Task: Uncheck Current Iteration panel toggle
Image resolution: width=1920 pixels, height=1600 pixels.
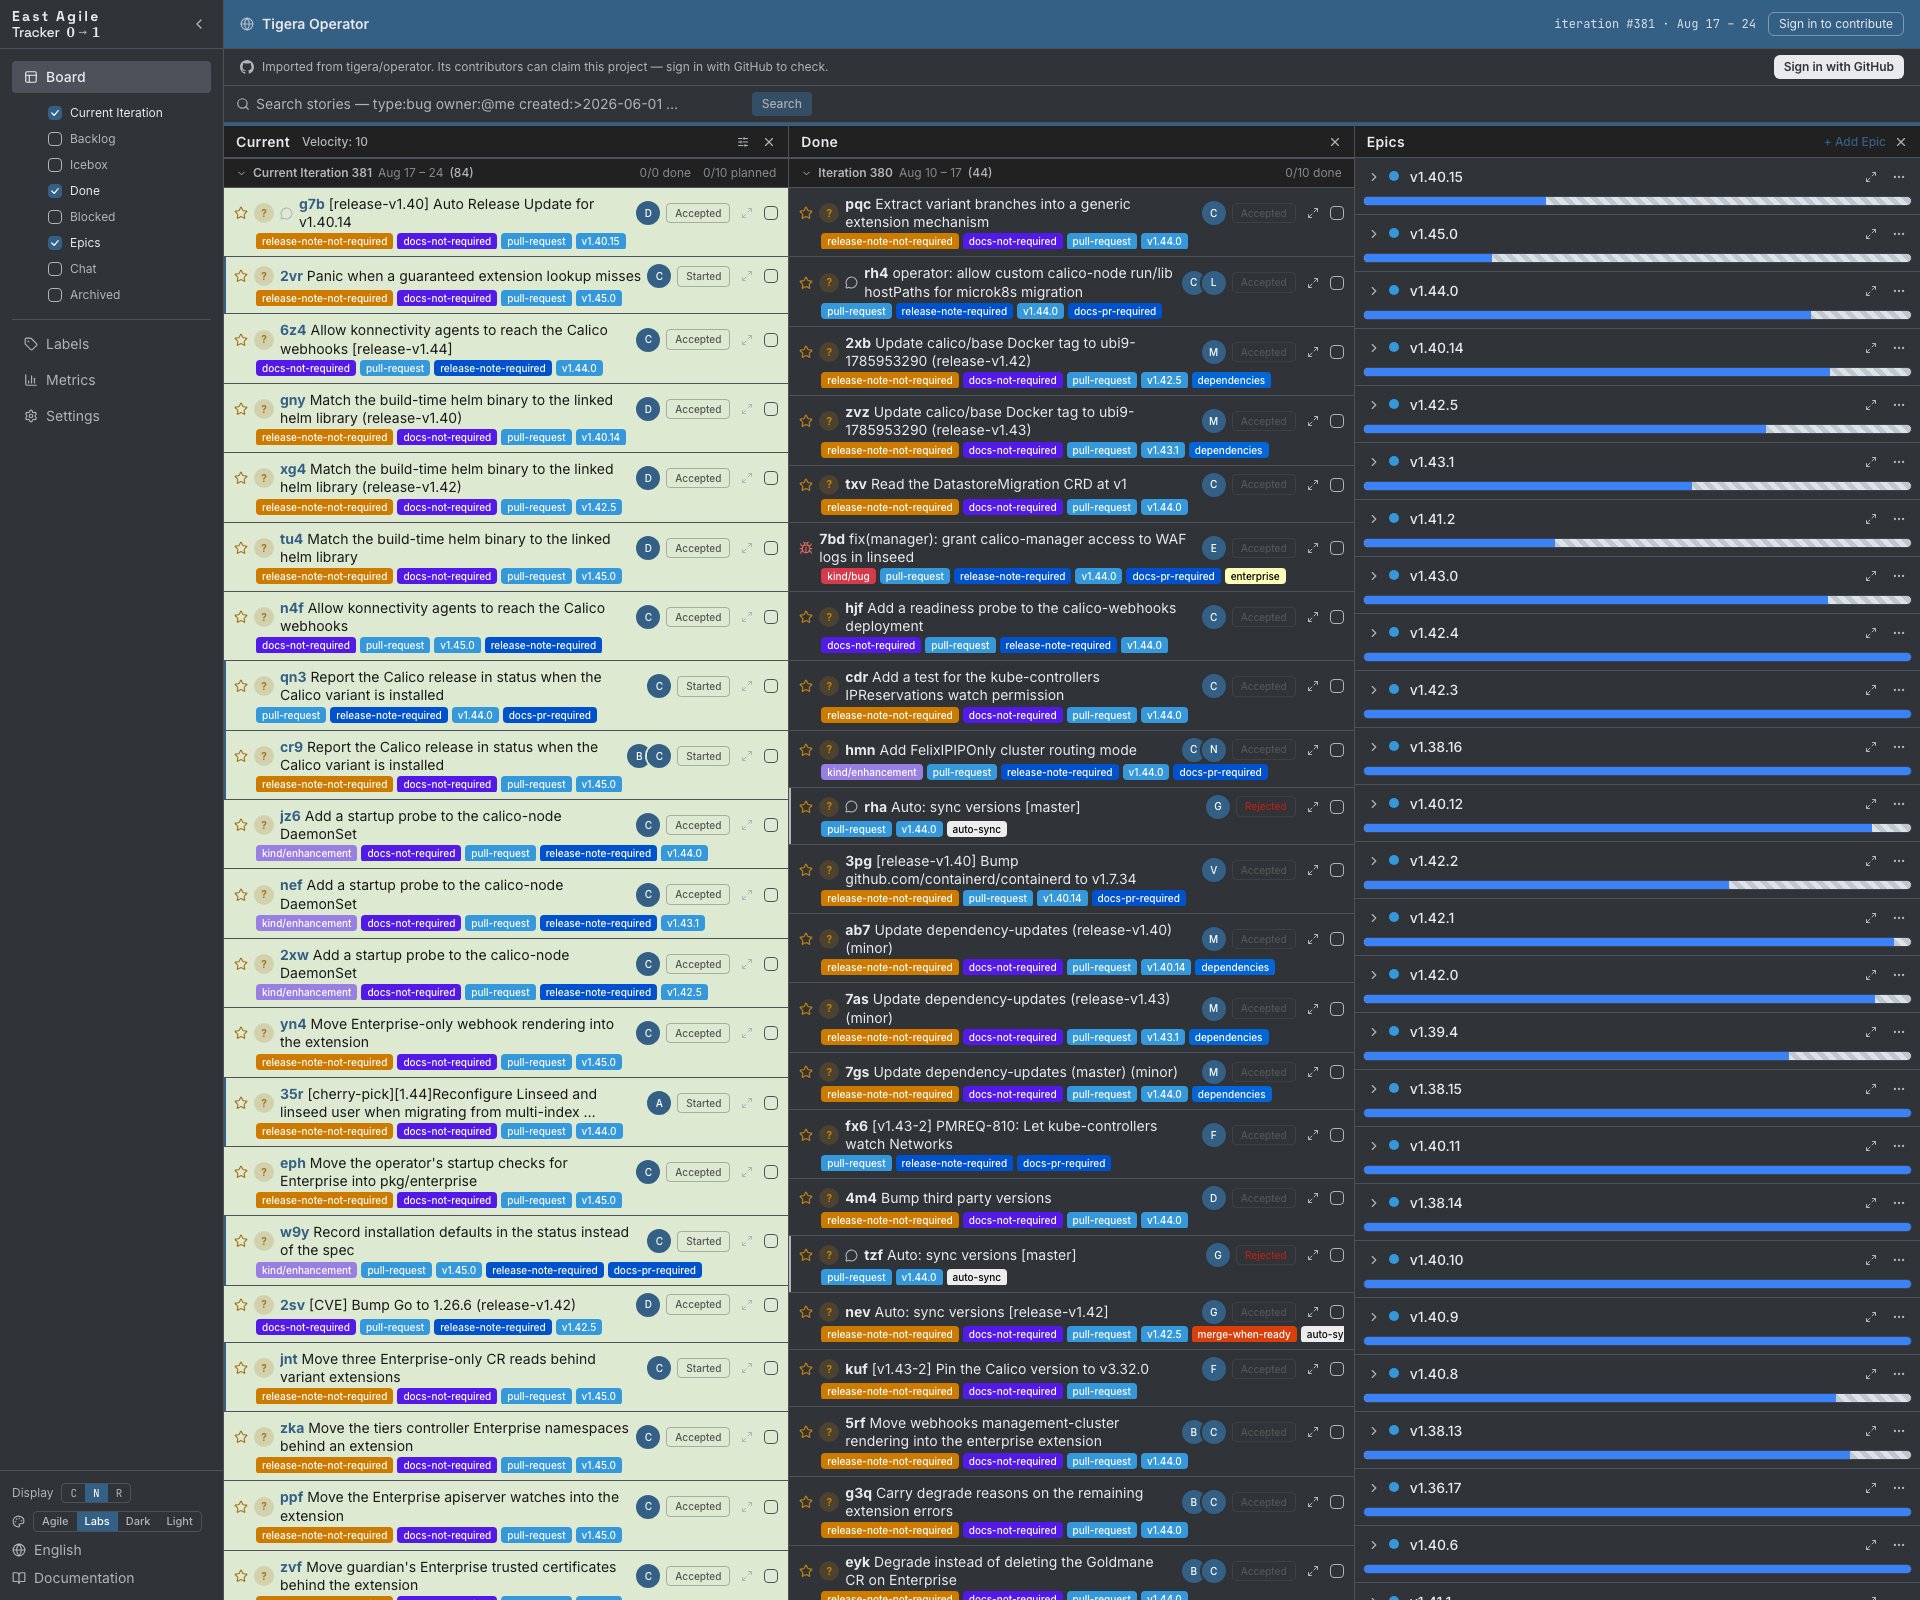Action: pyautogui.click(x=55, y=113)
